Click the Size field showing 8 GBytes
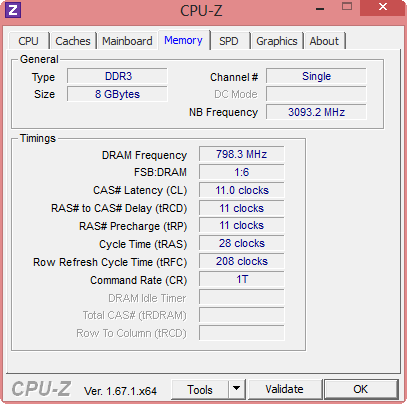 [117, 94]
